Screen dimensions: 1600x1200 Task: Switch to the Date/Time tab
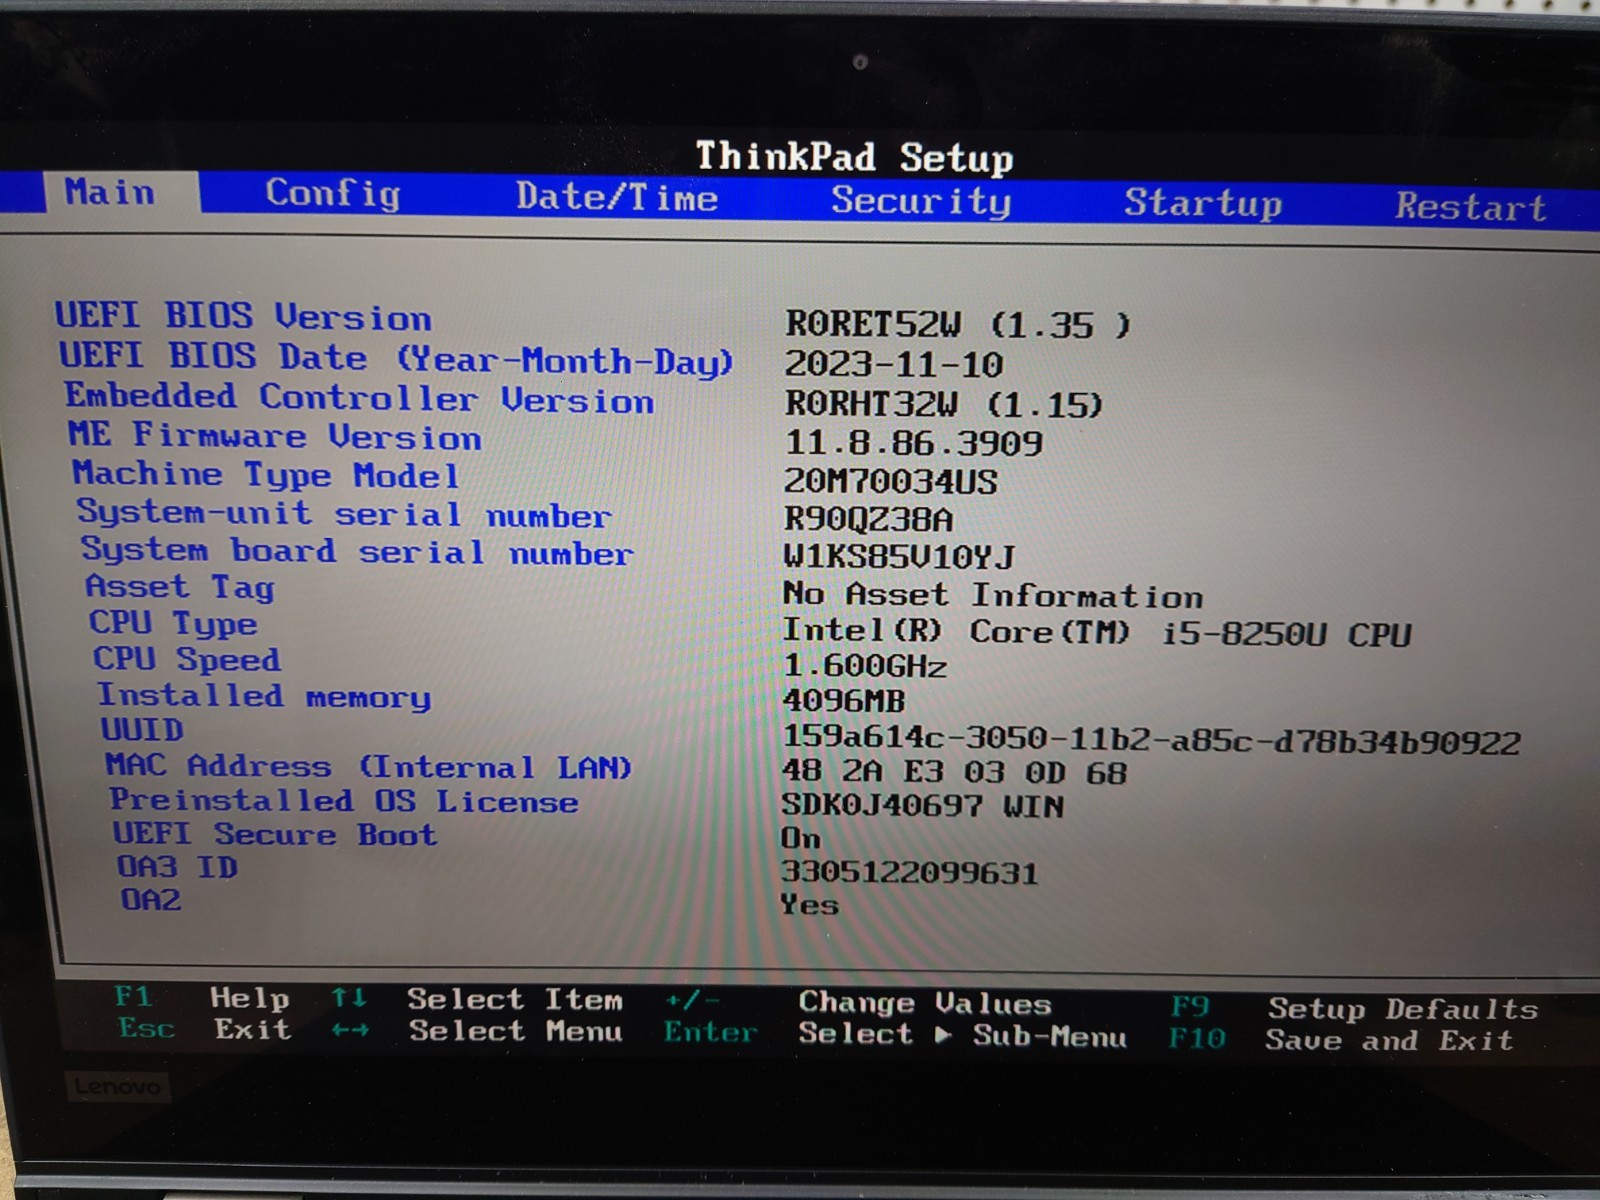click(617, 197)
